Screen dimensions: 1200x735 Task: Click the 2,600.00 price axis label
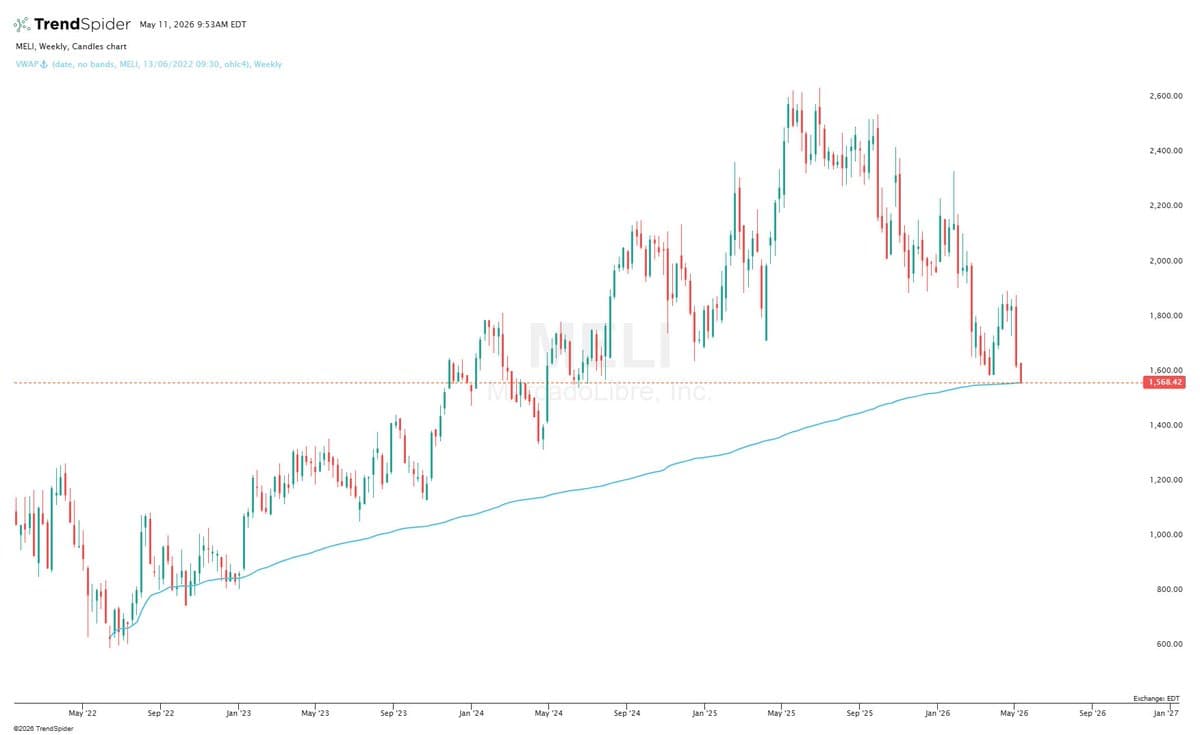(x=1167, y=96)
